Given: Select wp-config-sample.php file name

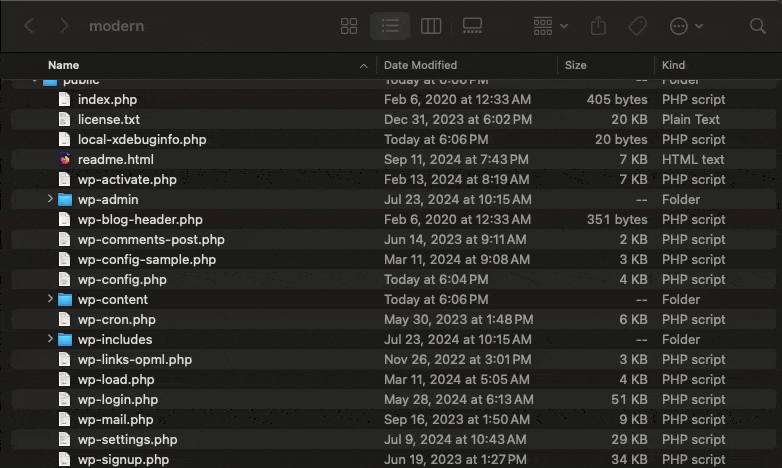Looking at the screenshot, I should tap(147, 259).
